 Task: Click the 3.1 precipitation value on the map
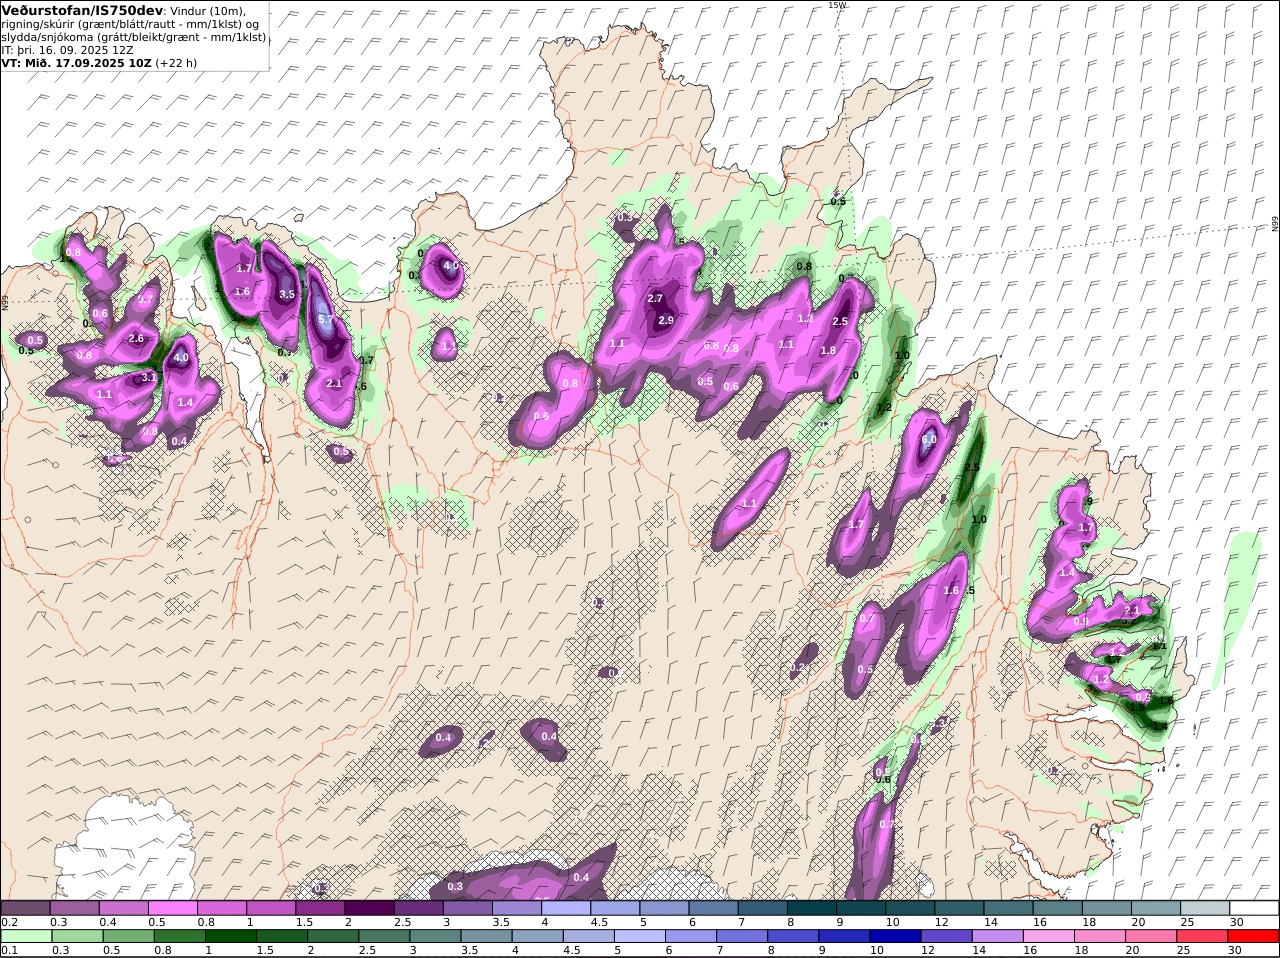149,377
